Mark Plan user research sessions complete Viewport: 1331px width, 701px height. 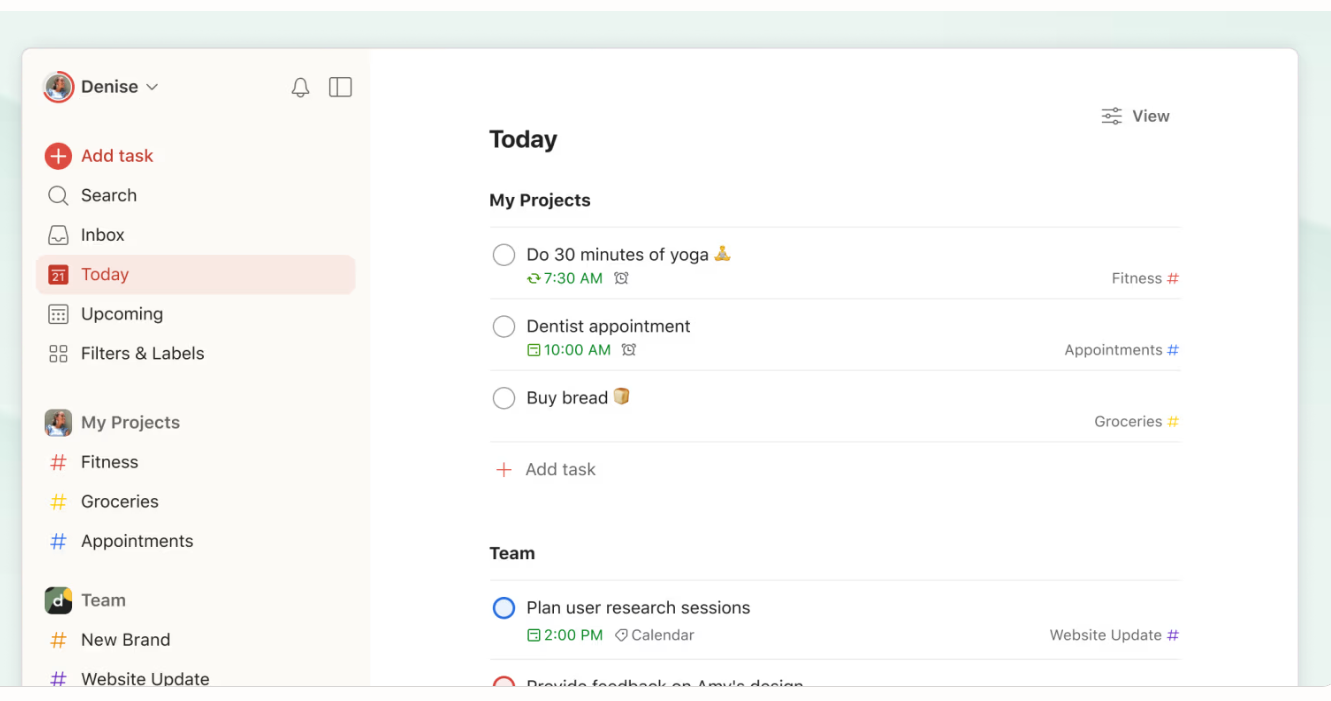pos(503,607)
